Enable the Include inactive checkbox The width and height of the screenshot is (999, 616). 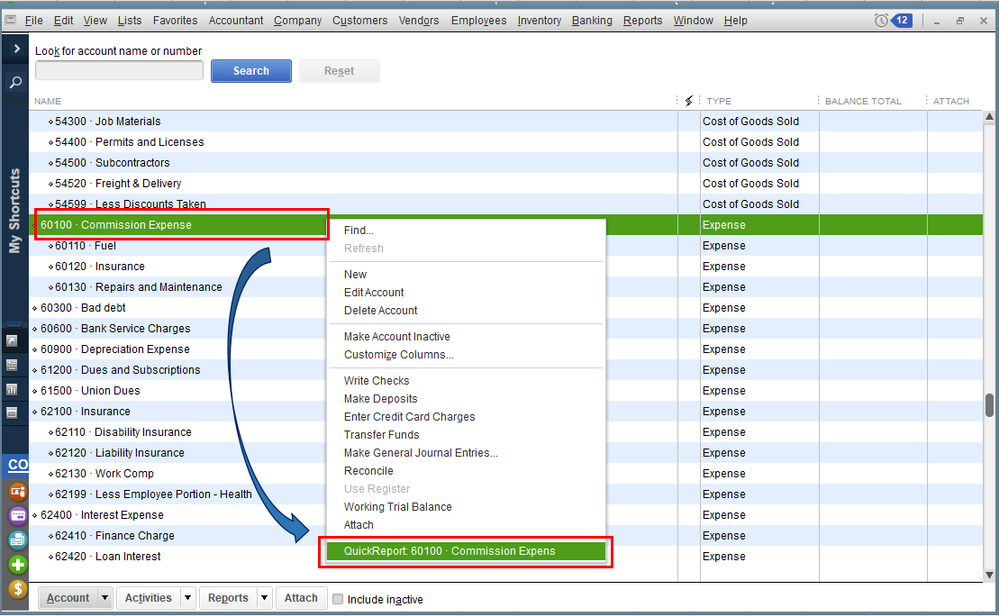pyautogui.click(x=338, y=599)
